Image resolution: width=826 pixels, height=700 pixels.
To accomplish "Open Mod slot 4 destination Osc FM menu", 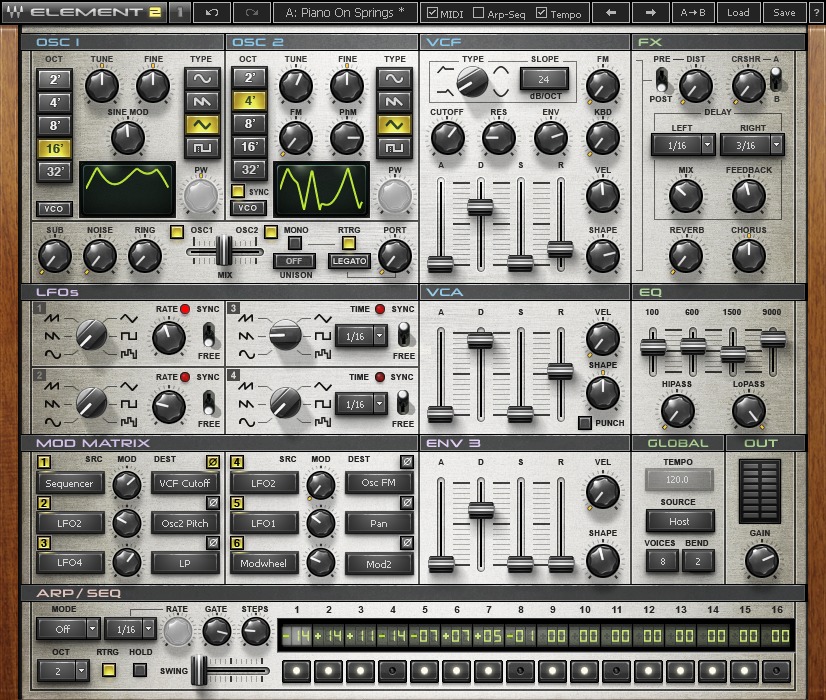I will pos(379,484).
